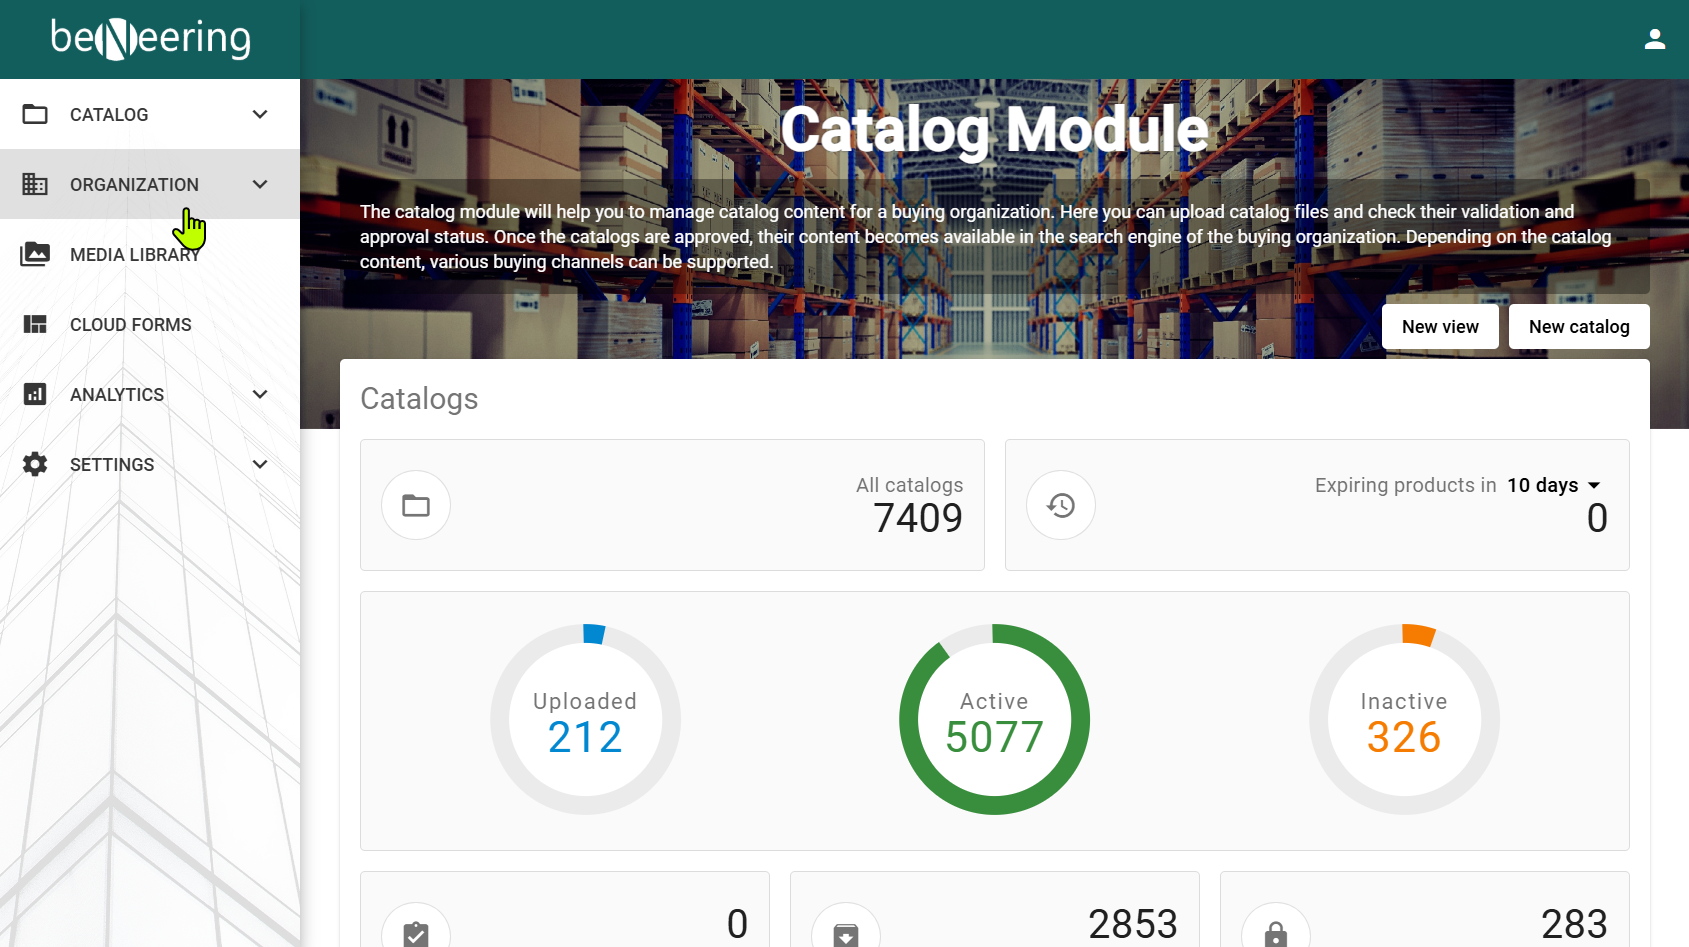Viewport: 1689px width, 947px height.
Task: Open the Media Library menu item
Action: (135, 255)
